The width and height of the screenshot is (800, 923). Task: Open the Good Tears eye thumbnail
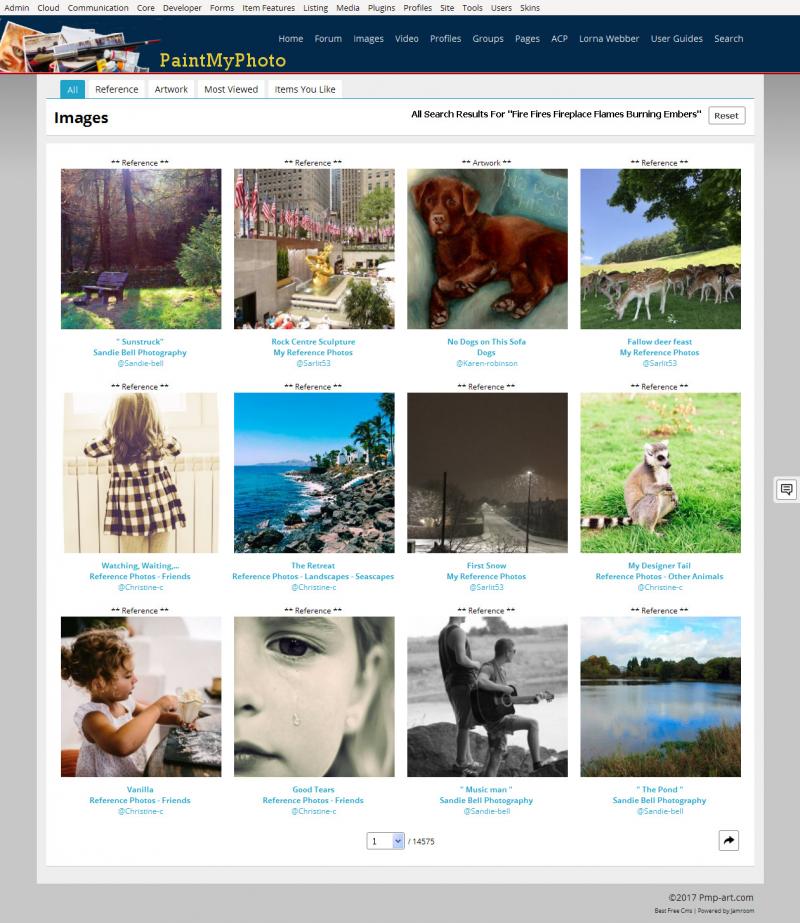click(x=314, y=696)
